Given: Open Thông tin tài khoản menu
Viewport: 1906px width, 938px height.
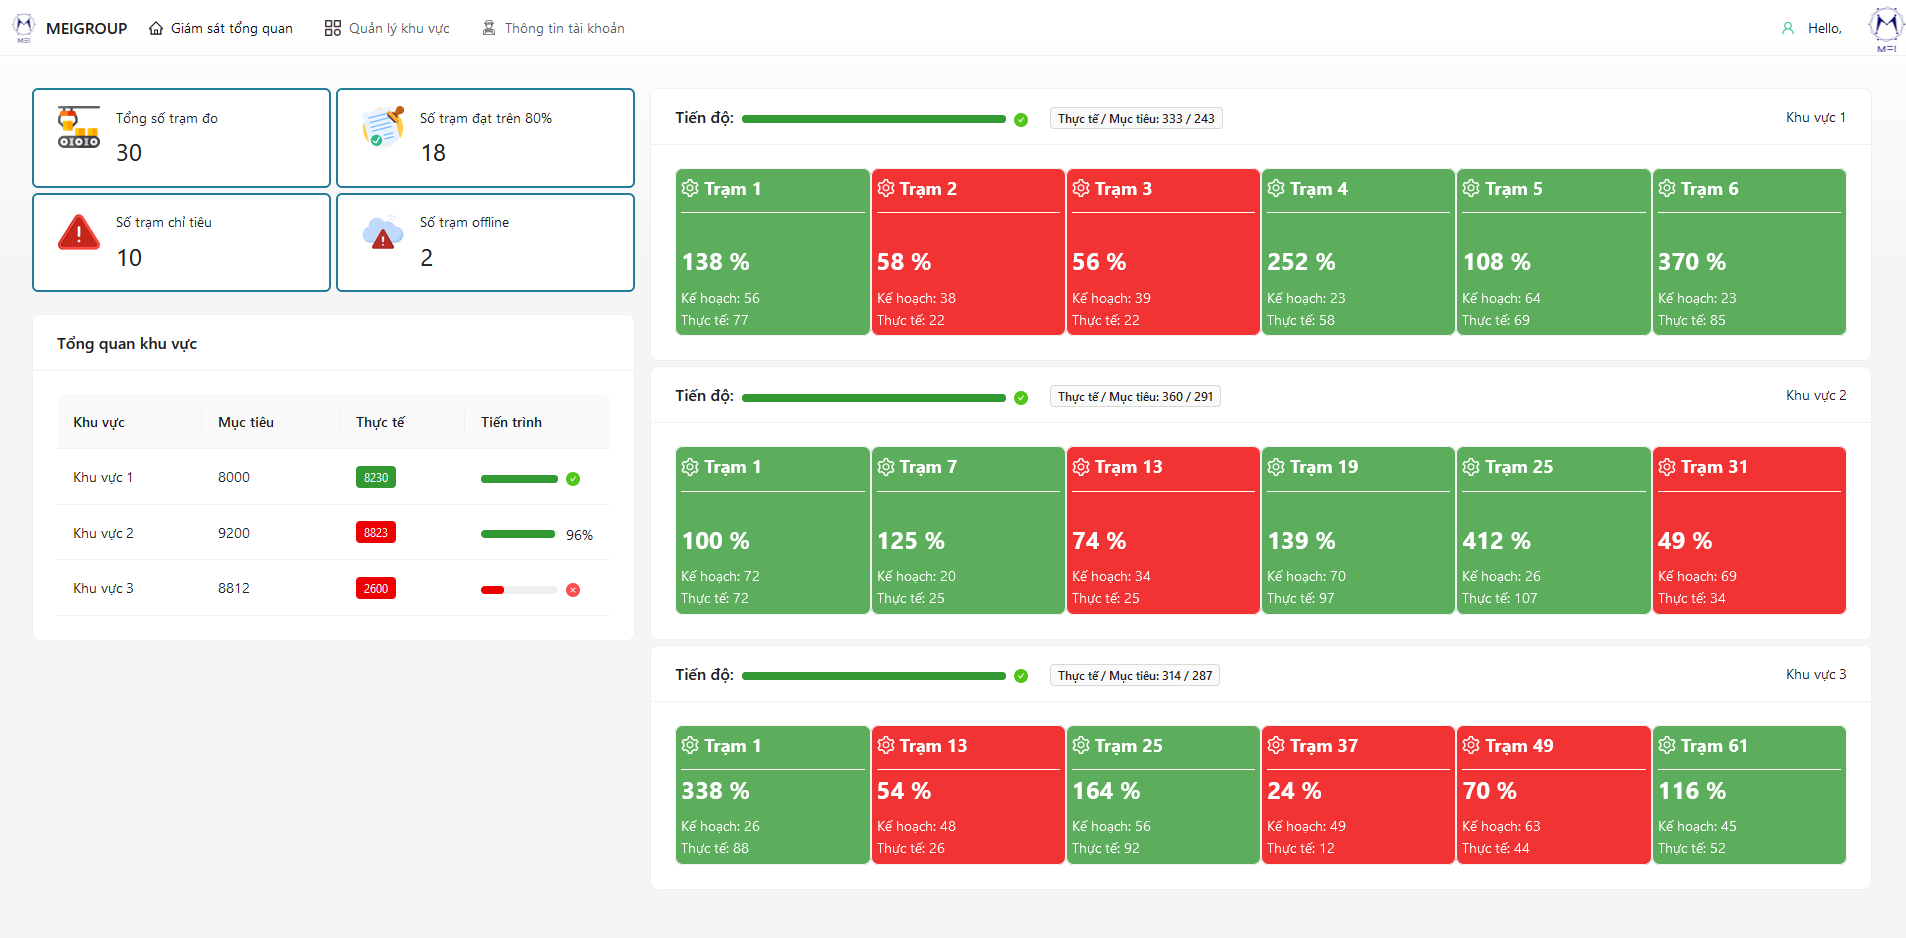Looking at the screenshot, I should point(553,28).
